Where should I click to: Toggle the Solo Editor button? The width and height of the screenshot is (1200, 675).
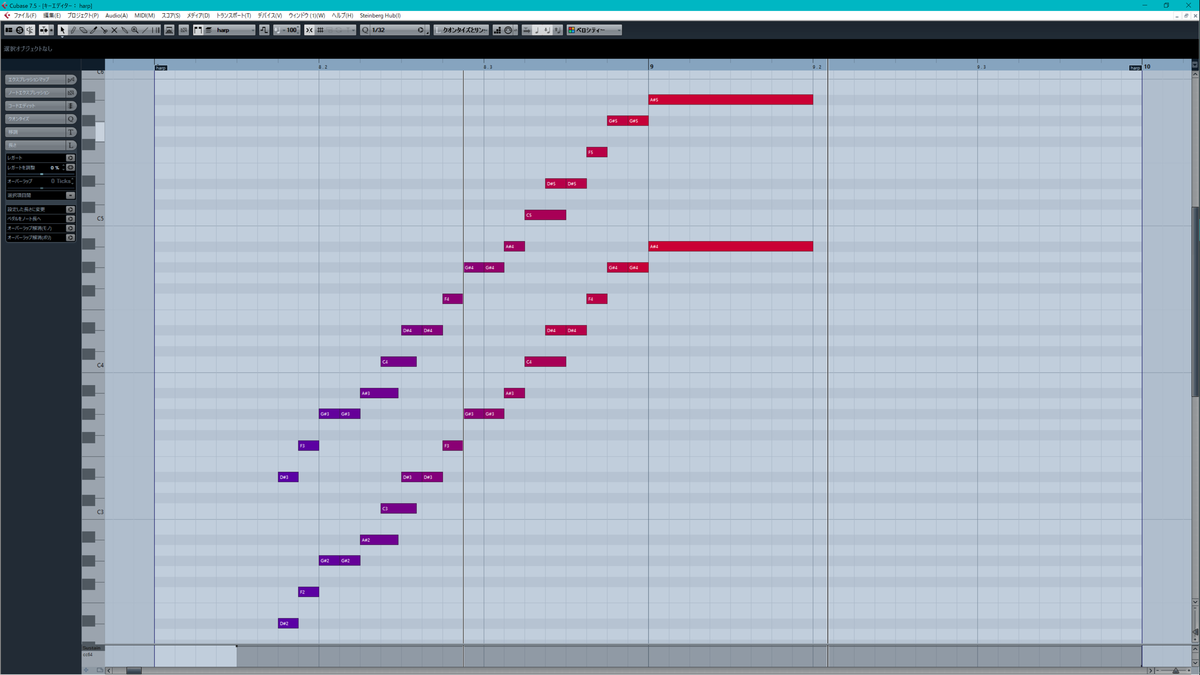(19, 30)
